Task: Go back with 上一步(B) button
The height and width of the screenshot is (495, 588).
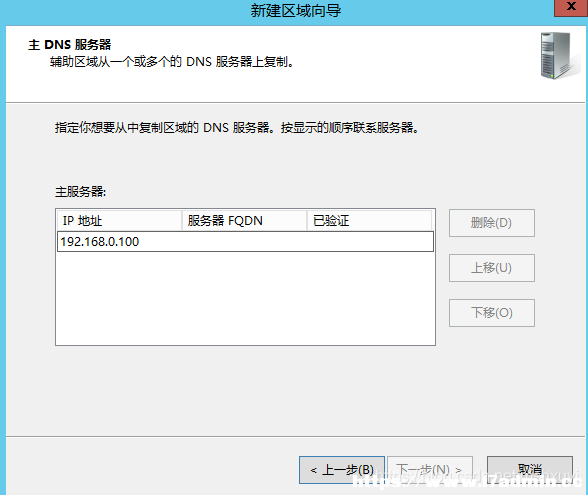Action: click(342, 470)
